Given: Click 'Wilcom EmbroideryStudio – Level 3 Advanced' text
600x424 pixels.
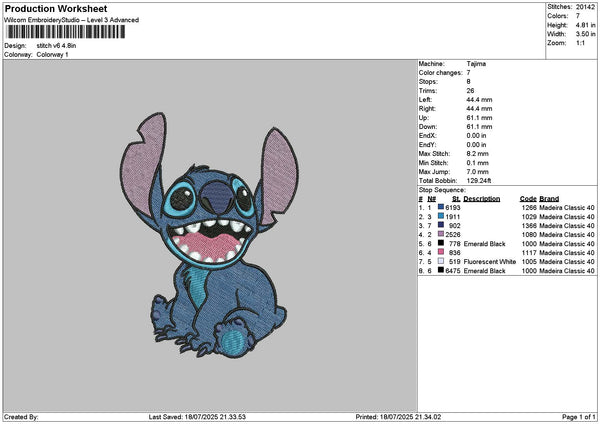Looking at the screenshot, I should [71, 20].
